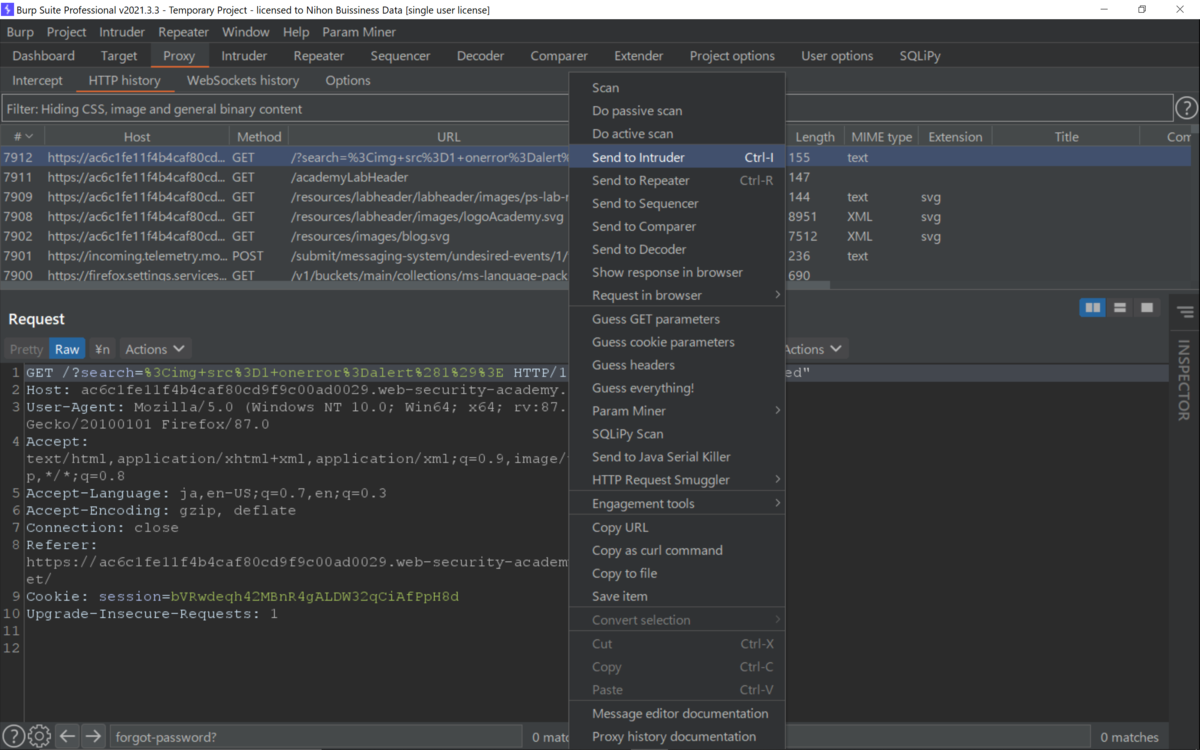
Task: Click the filter bar text
Action: pyautogui.click(x=155, y=109)
